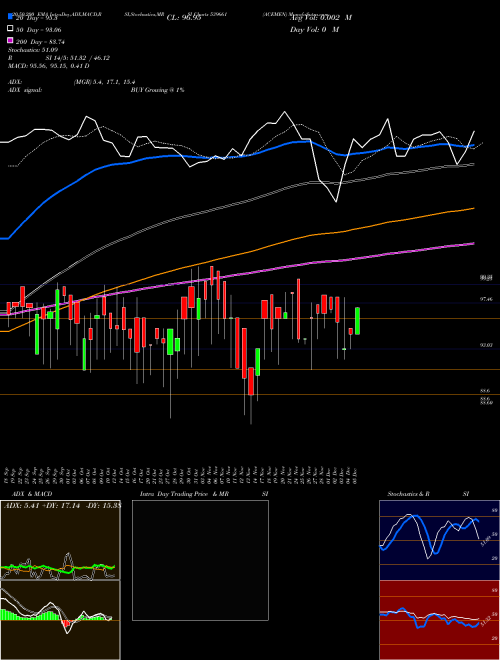
Task: Select the '200 Day - 83.74' legend text
Action: pyautogui.click(x=40, y=42)
